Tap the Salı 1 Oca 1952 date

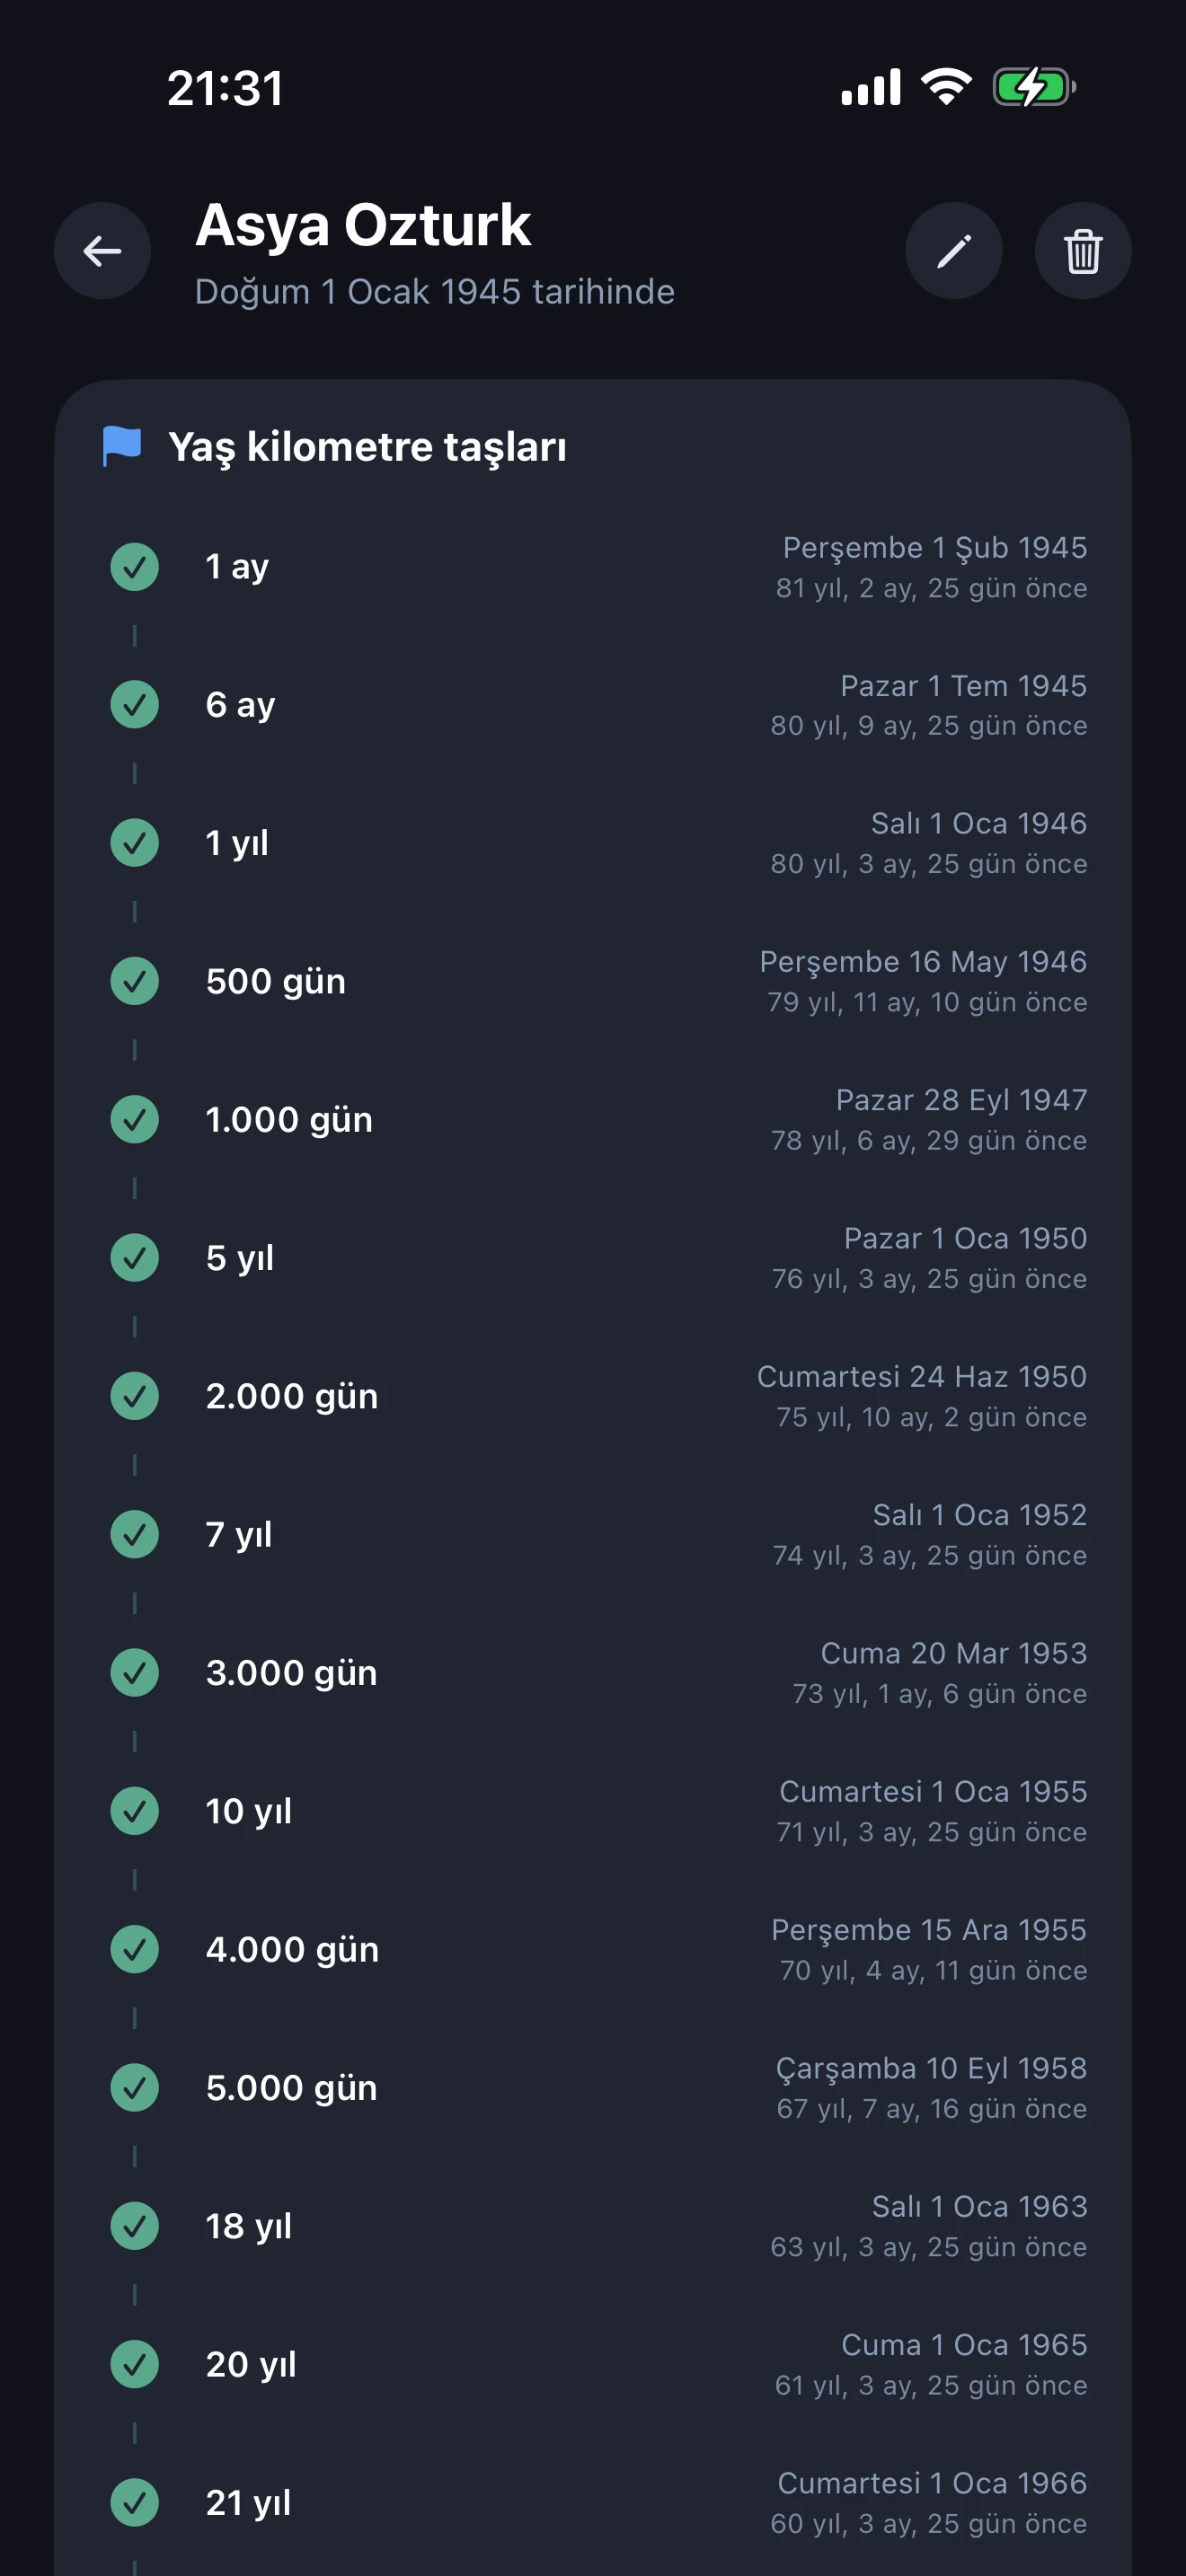pyautogui.click(x=979, y=1515)
